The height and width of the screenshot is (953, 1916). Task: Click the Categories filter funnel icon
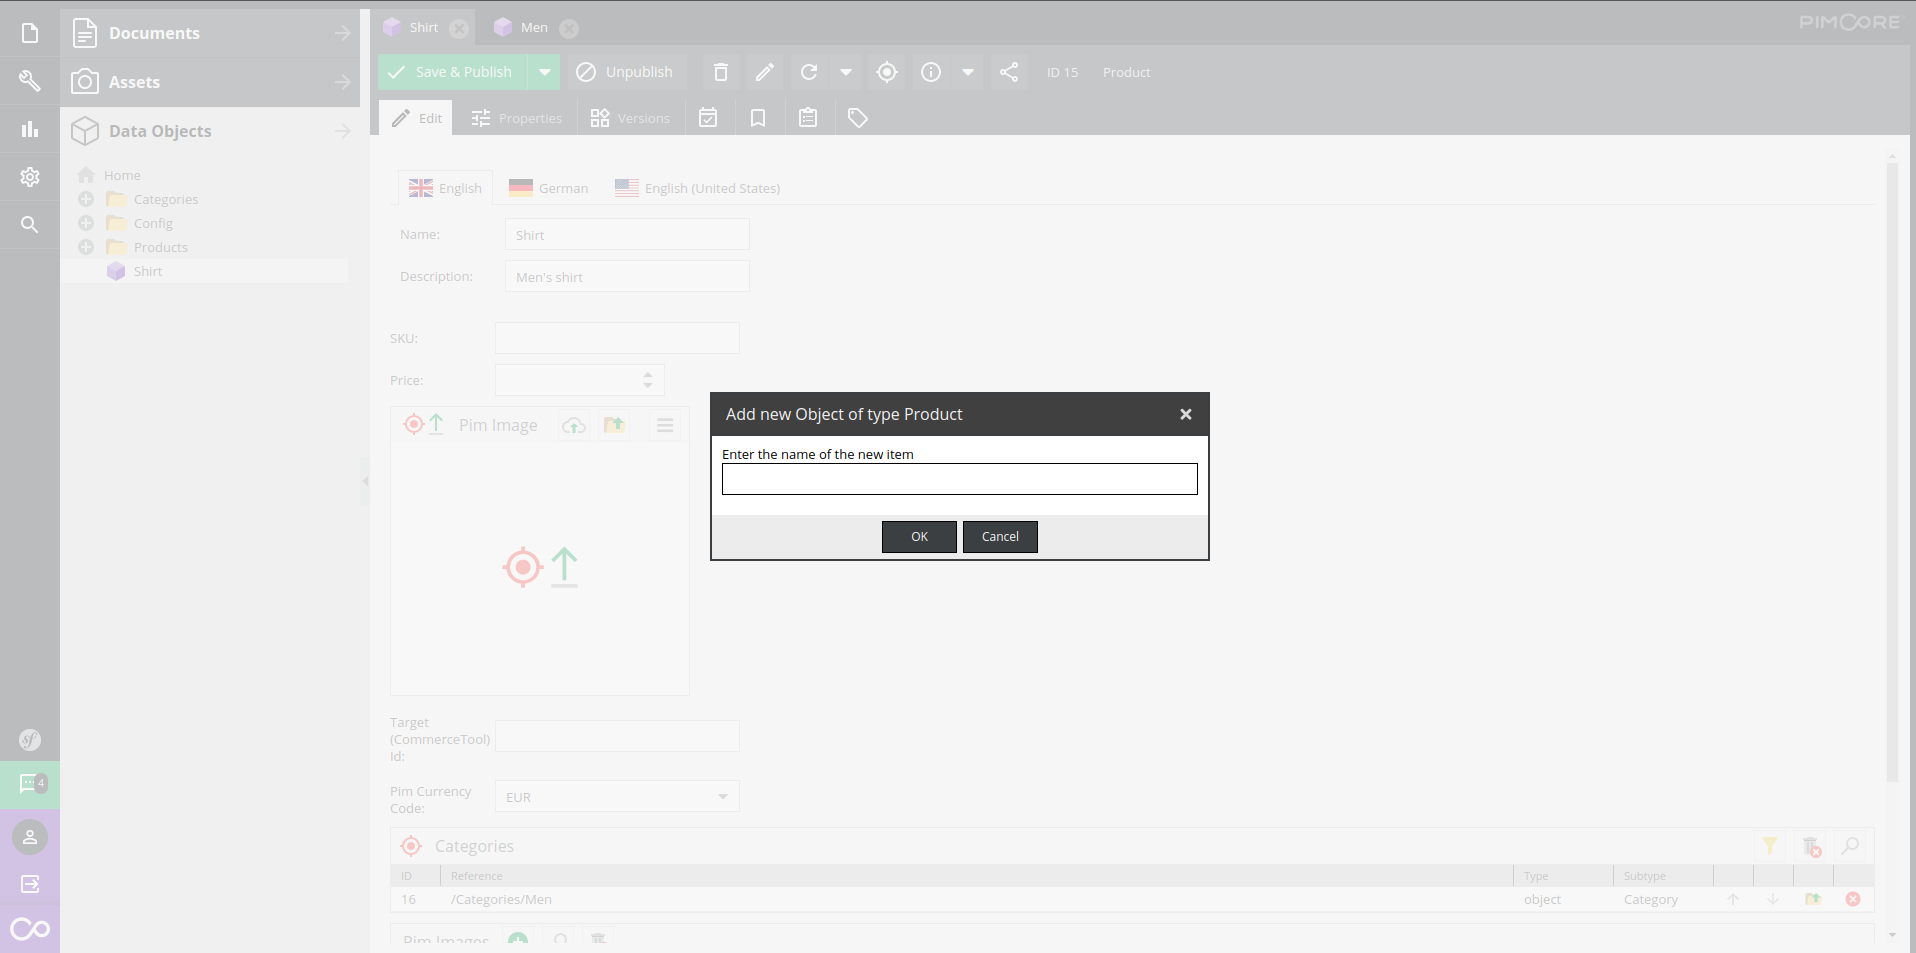point(1769,846)
